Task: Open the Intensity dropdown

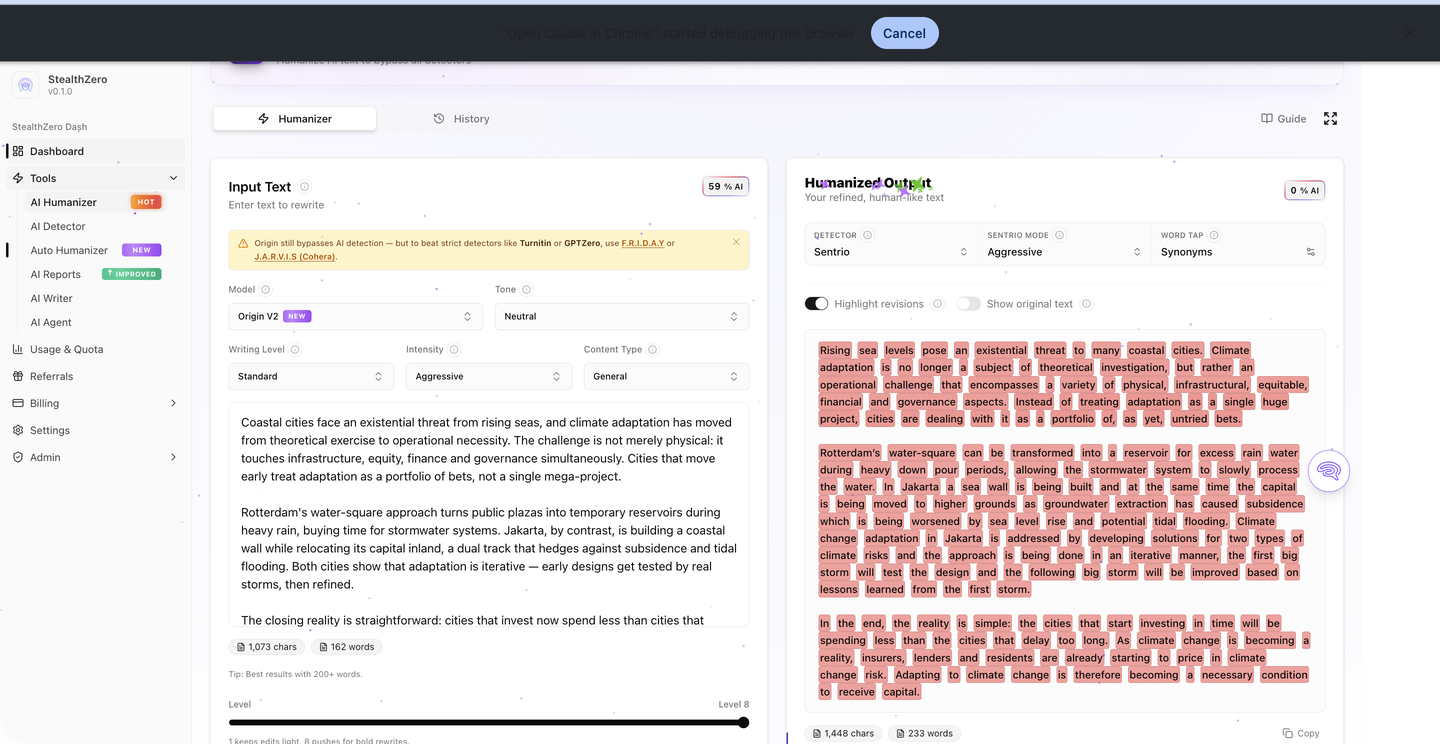Action: pos(488,376)
